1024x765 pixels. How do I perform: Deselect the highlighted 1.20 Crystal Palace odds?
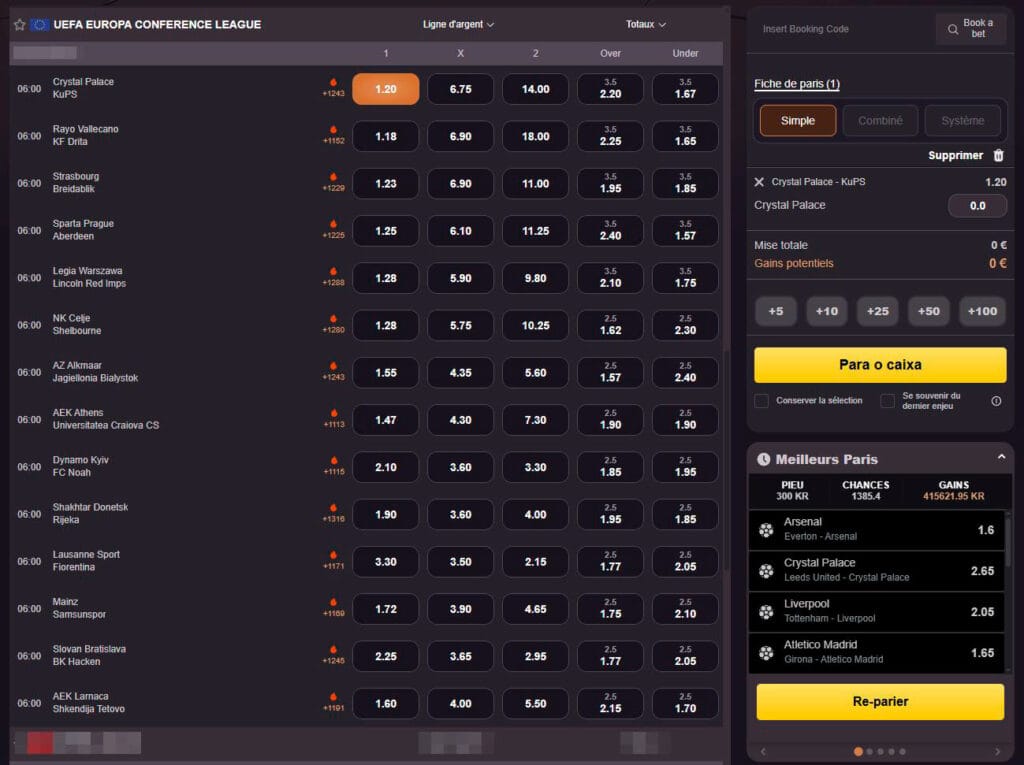[x=386, y=89]
